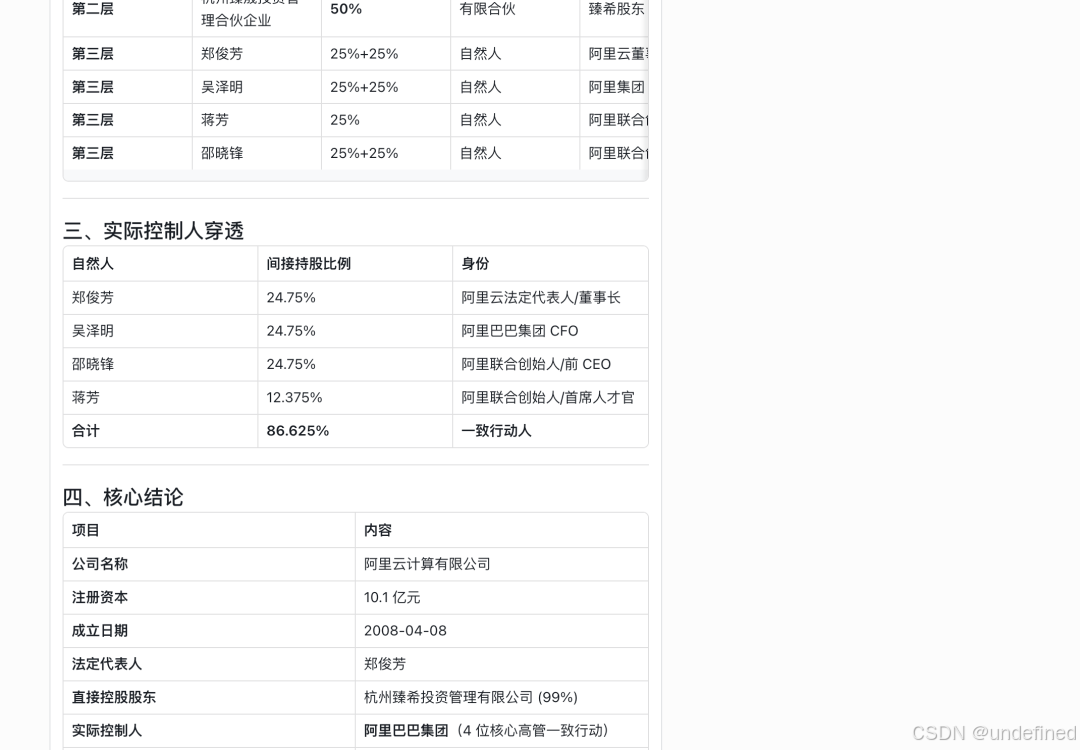Click 25%+25% in 吴泽明's layer row
This screenshot has width=1080, height=750.
coord(364,87)
